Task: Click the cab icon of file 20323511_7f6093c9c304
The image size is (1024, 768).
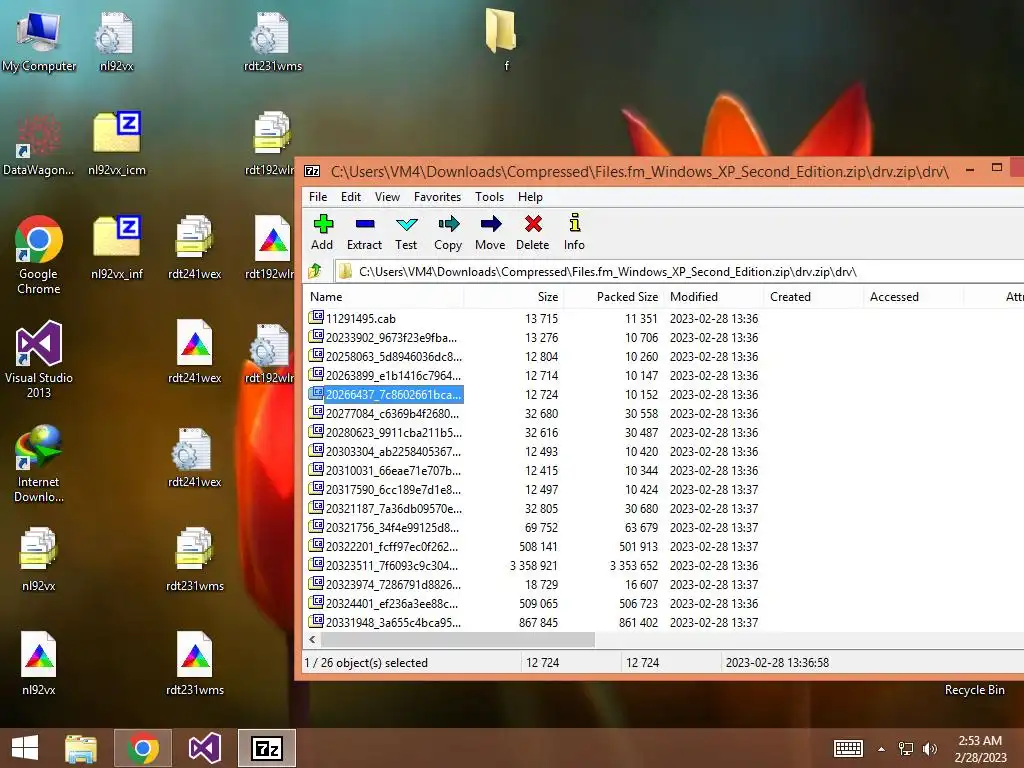Action: pyautogui.click(x=316, y=564)
